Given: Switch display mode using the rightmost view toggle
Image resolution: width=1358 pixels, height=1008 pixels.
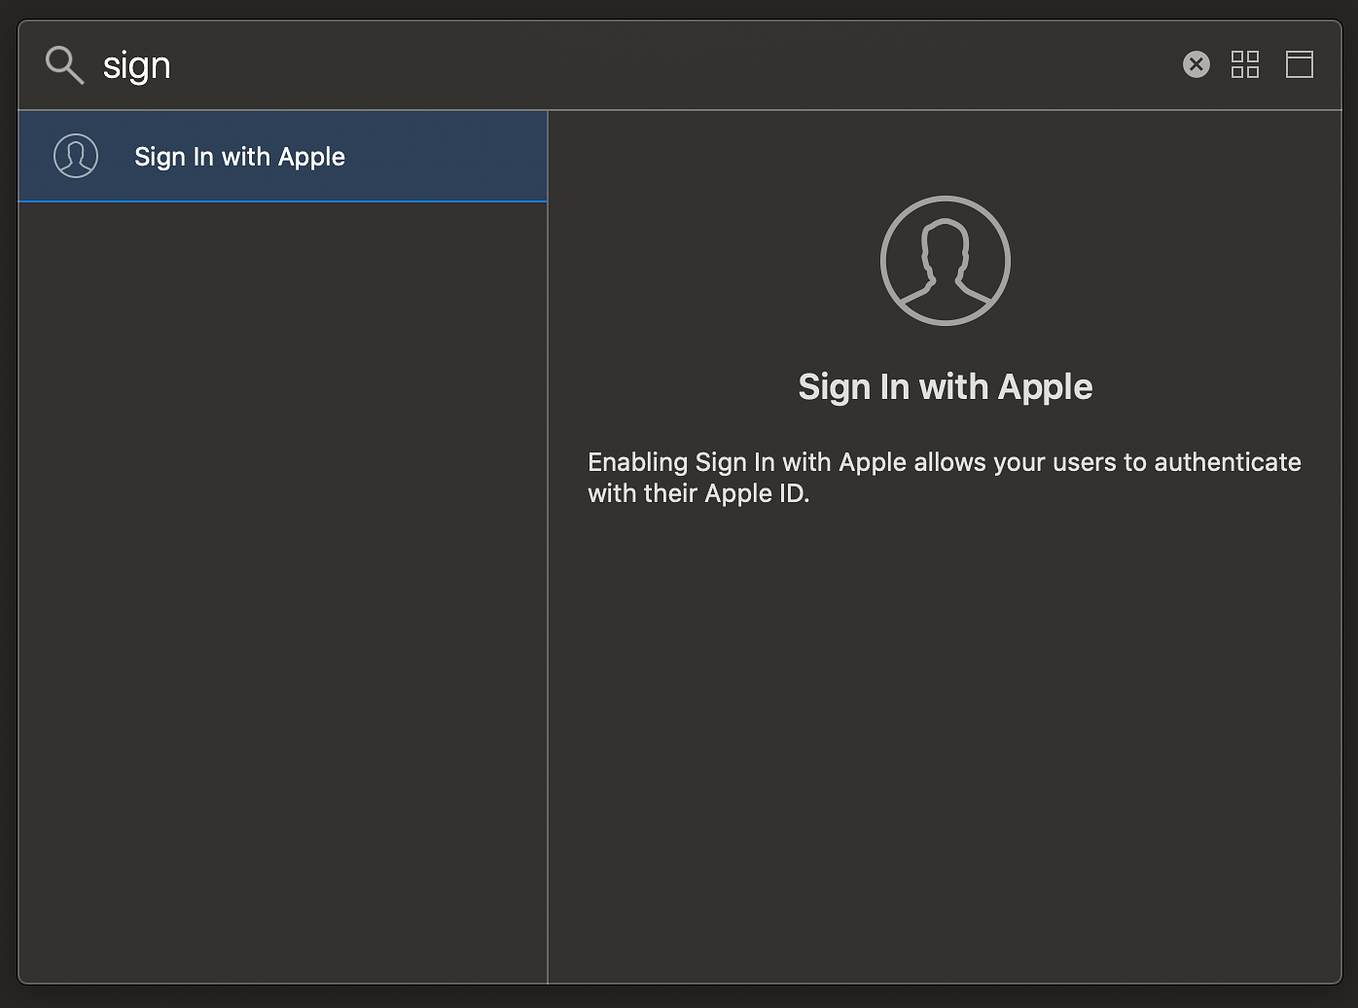Looking at the screenshot, I should tap(1299, 64).
